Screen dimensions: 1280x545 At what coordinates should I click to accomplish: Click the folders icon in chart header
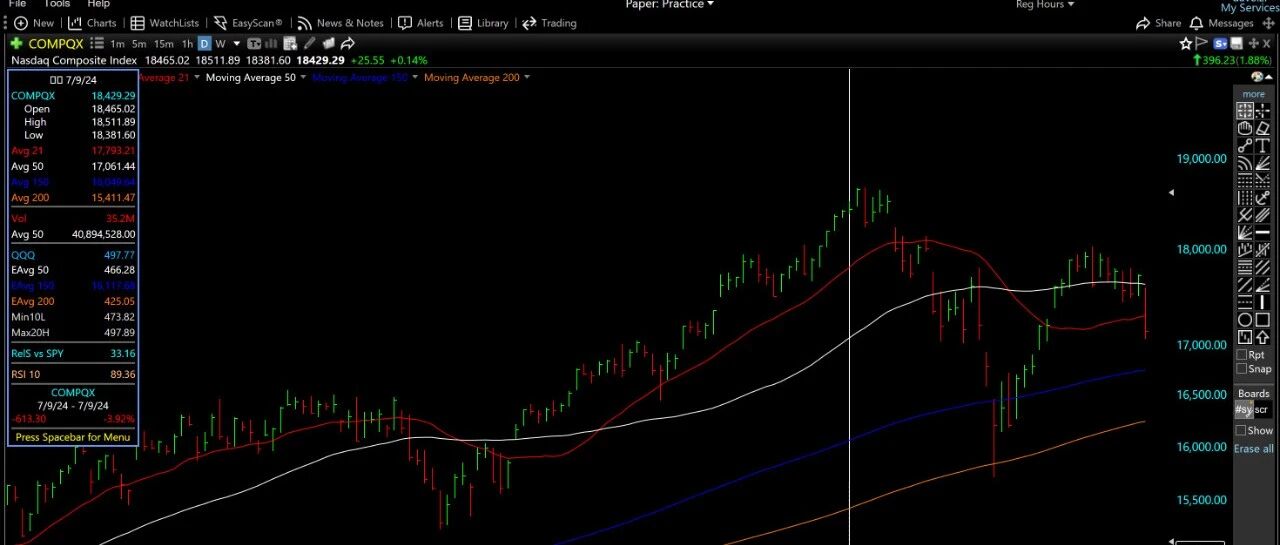(x=328, y=43)
